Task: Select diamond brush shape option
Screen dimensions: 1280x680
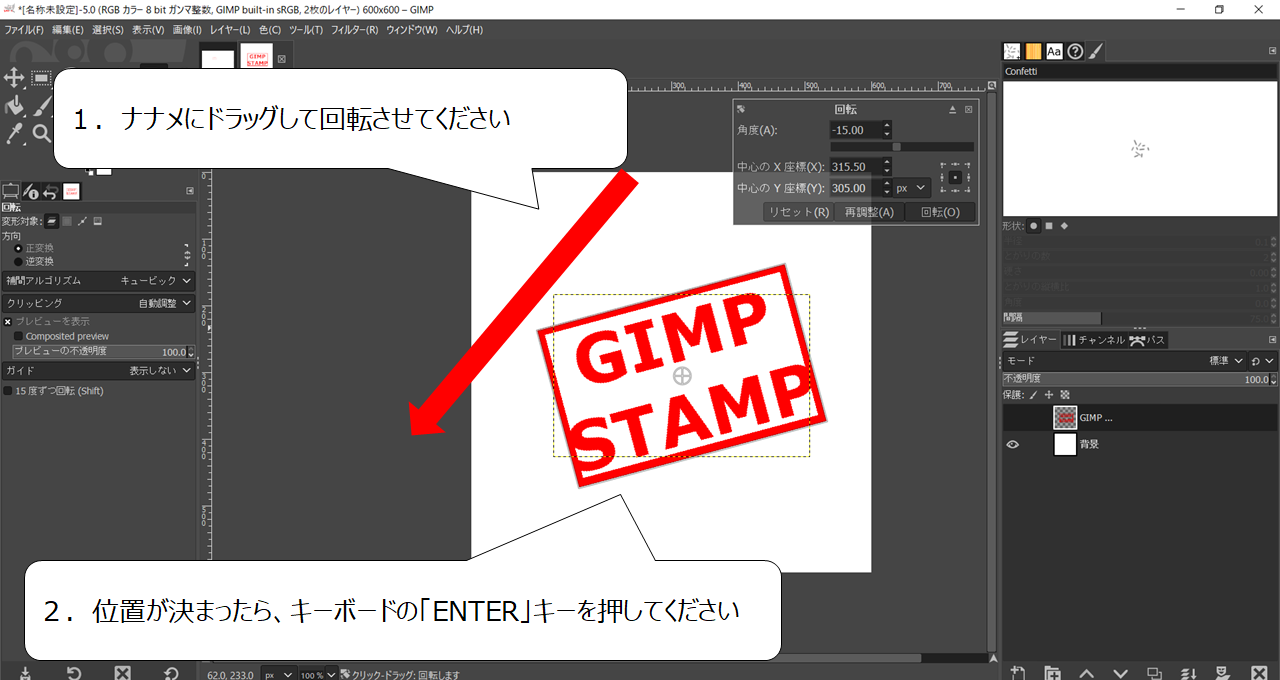Action: [1064, 226]
